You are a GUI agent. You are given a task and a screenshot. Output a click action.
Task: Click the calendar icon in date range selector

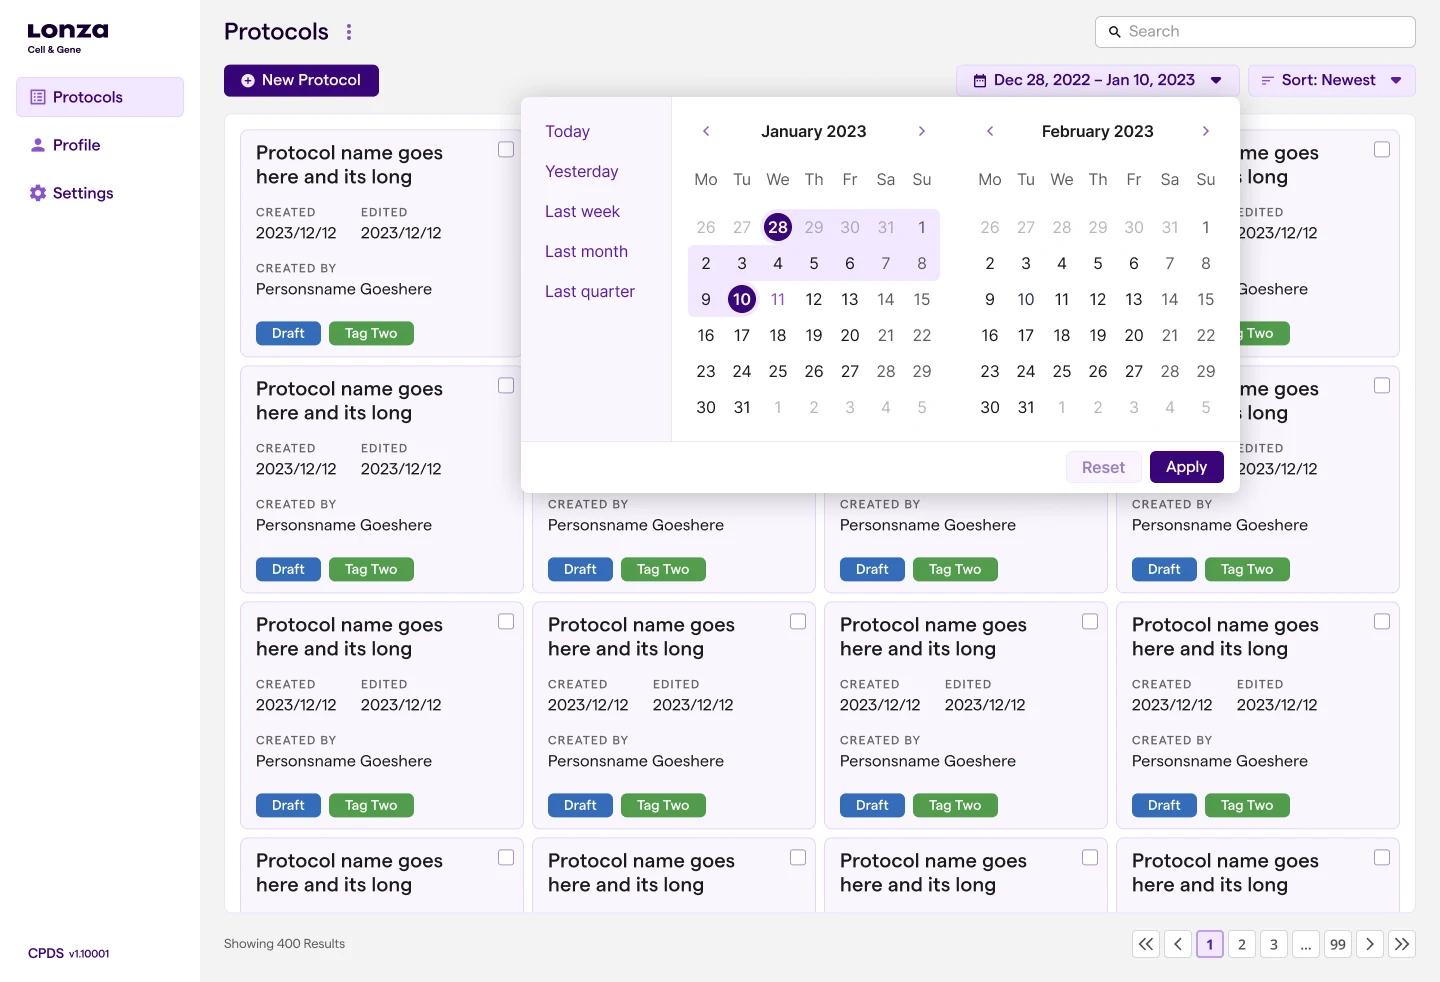click(x=980, y=81)
